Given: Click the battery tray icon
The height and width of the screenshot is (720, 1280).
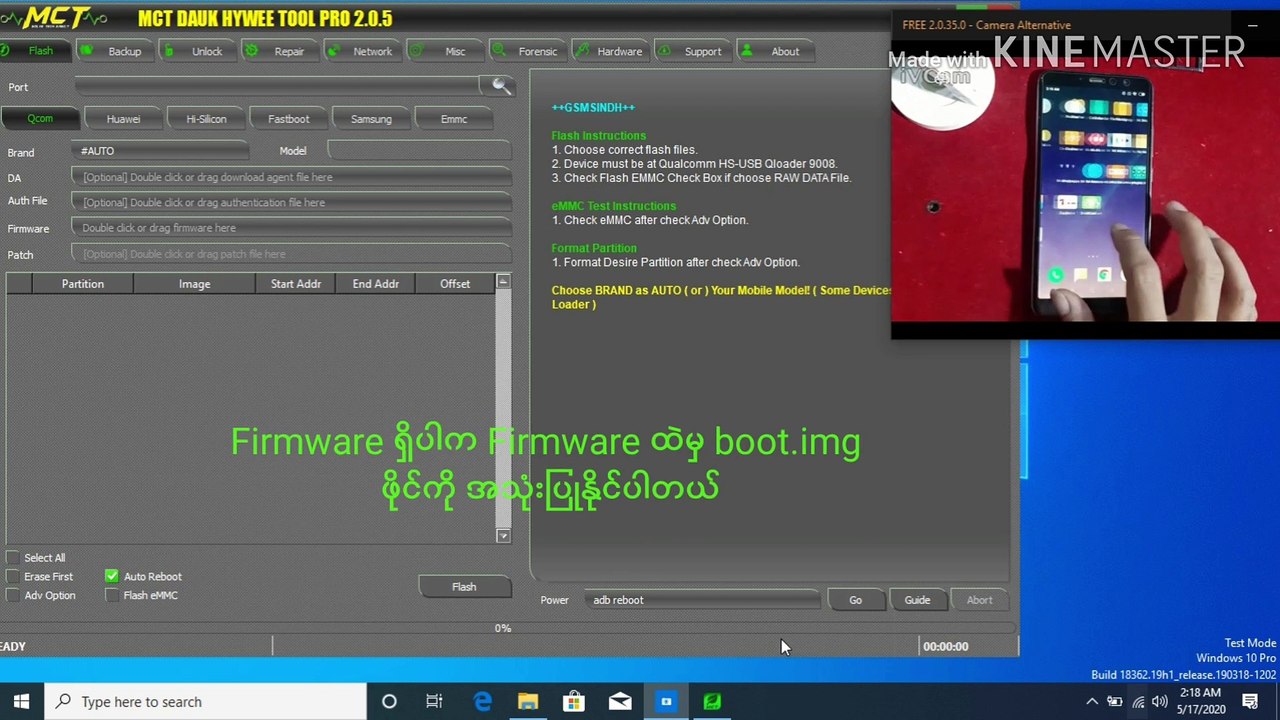Looking at the screenshot, I should pyautogui.click(x=1114, y=702).
